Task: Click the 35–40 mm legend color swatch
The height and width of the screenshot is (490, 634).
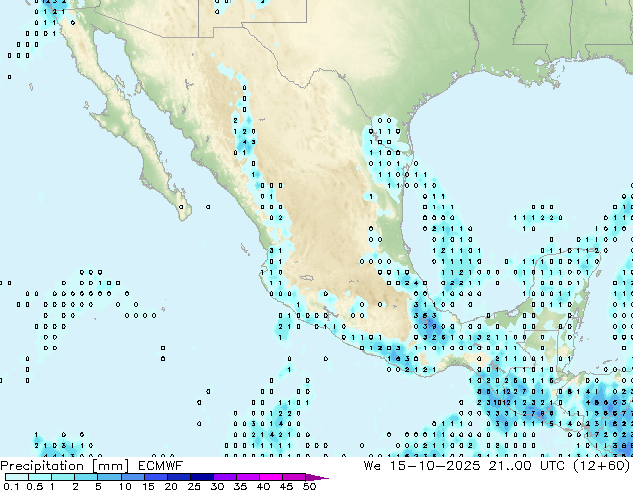Action: point(247,477)
